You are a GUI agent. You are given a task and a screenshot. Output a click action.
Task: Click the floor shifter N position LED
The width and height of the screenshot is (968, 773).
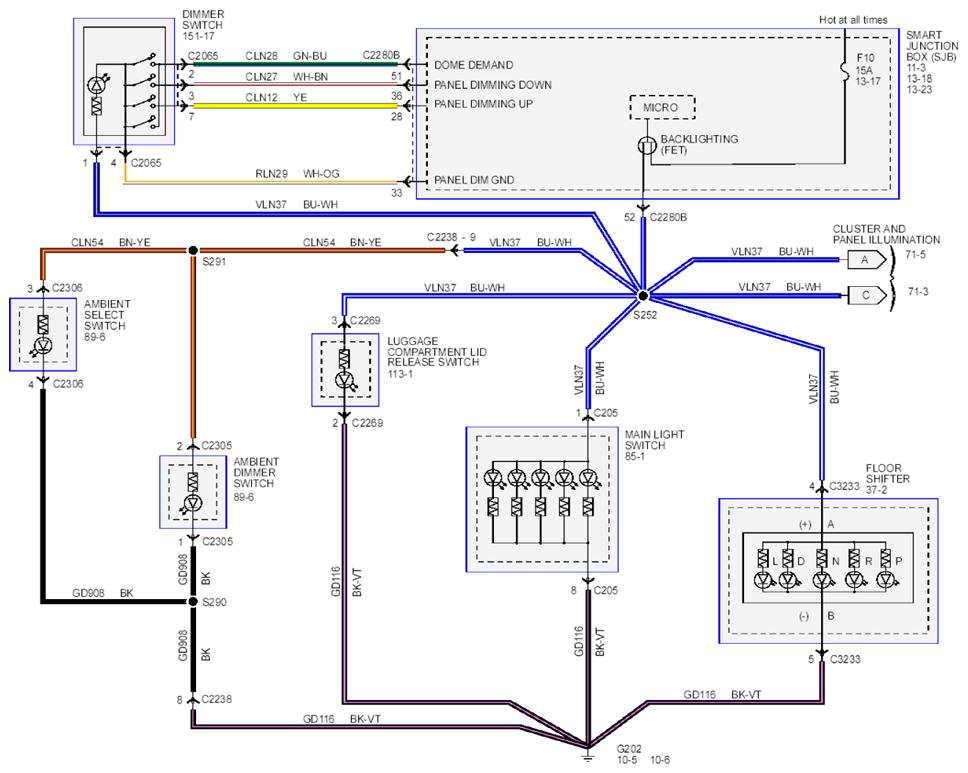[x=822, y=580]
